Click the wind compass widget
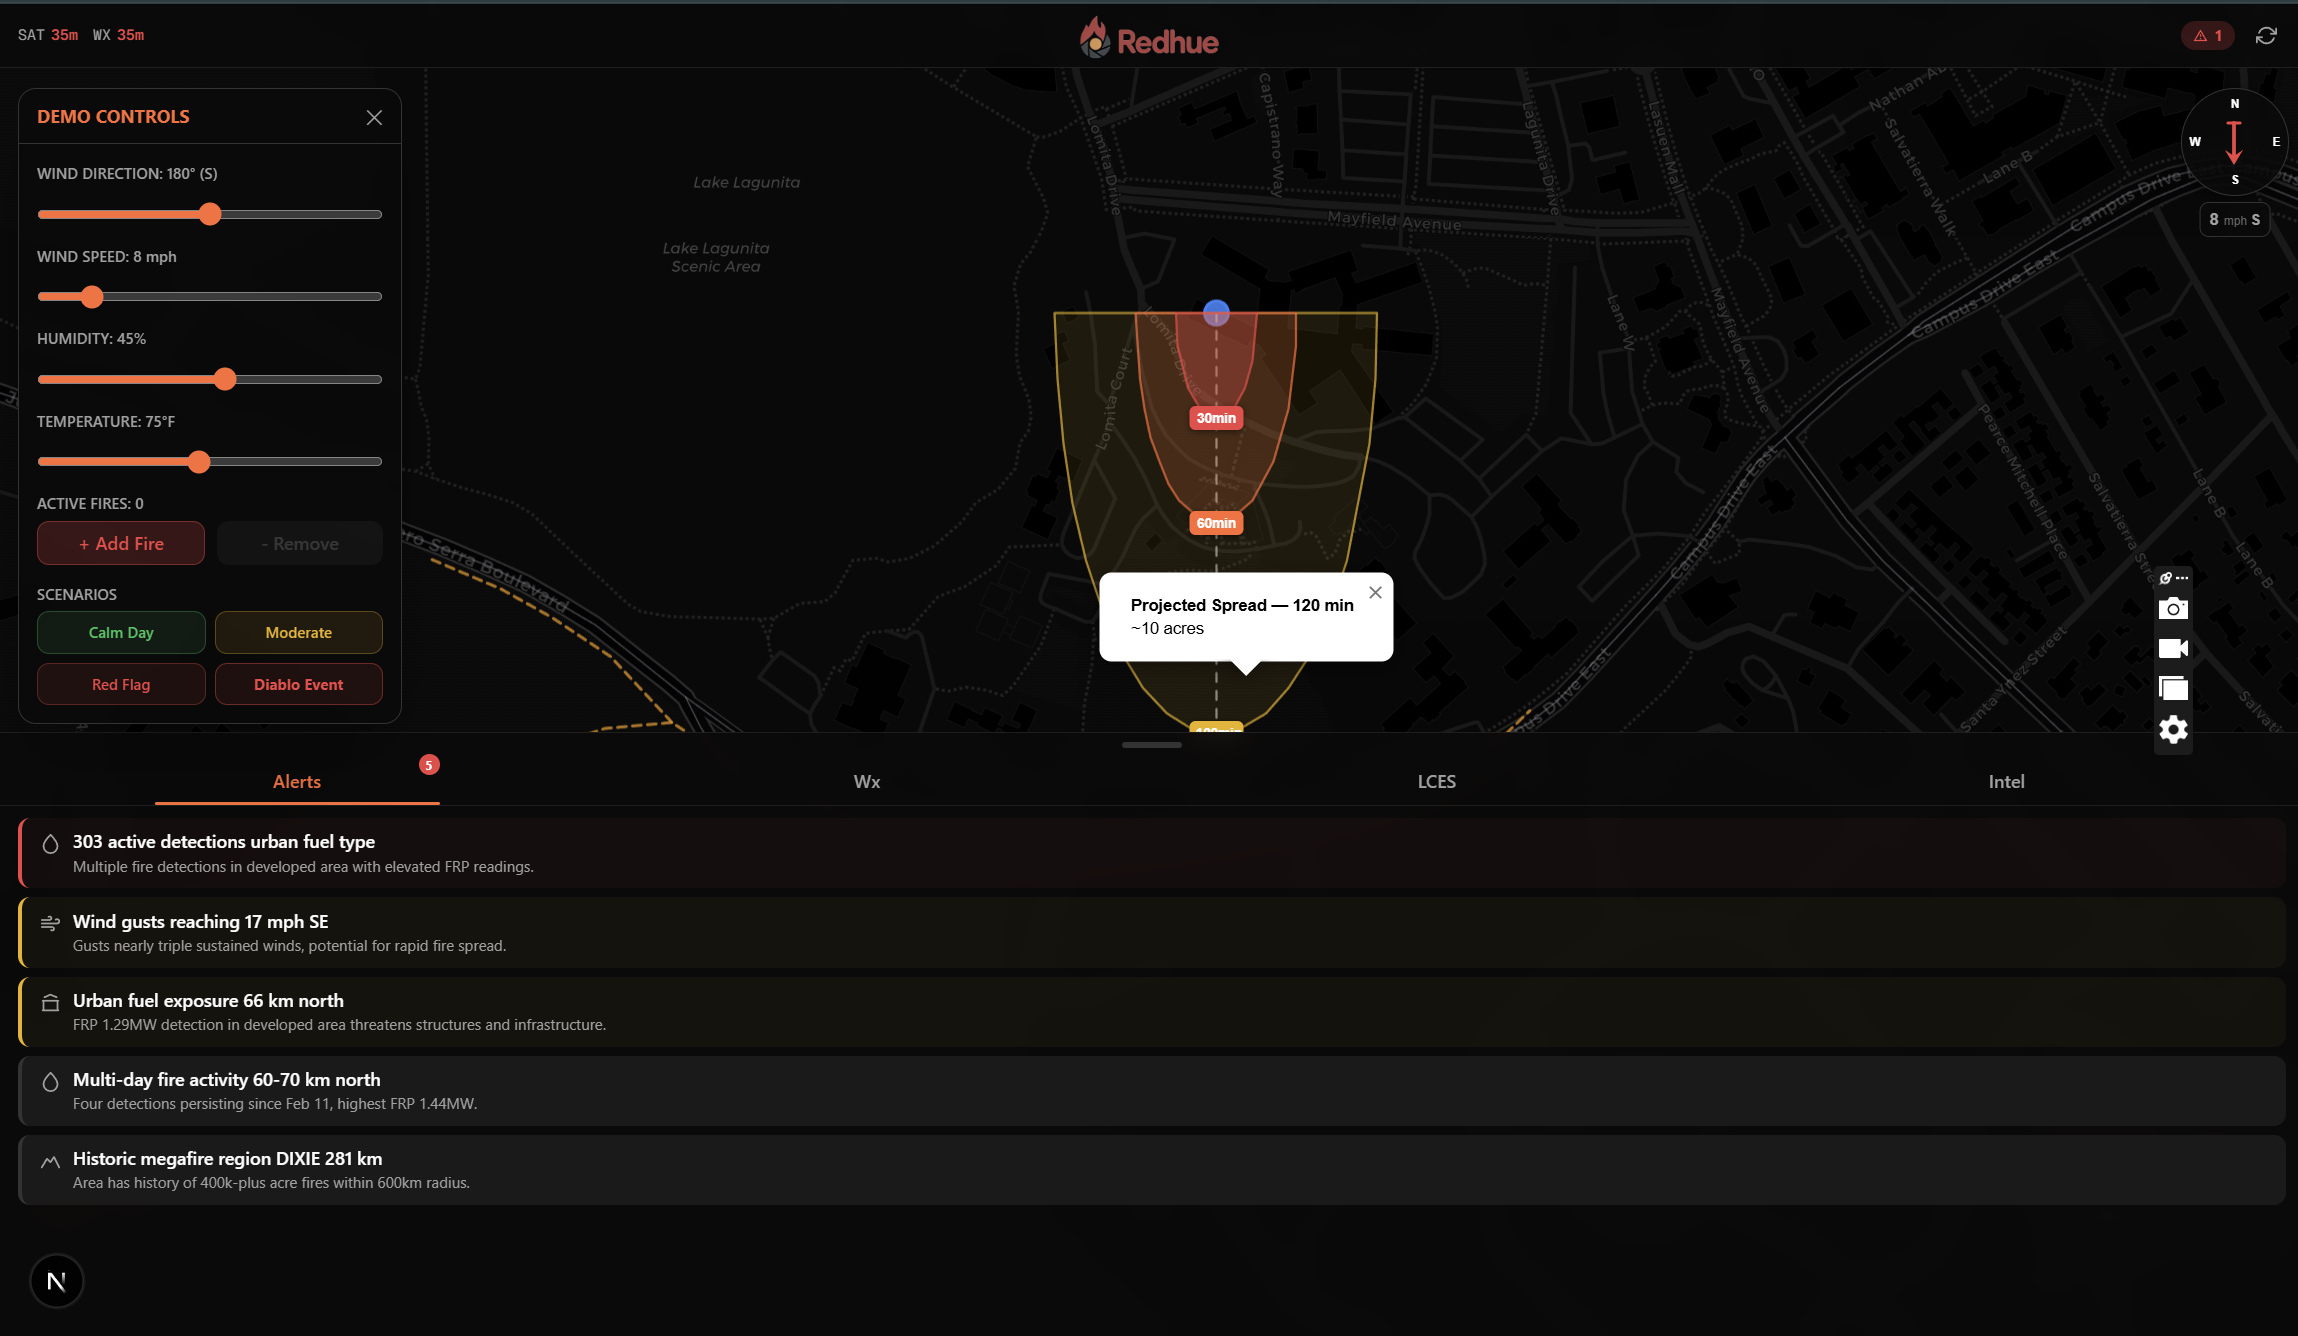 [2234, 142]
